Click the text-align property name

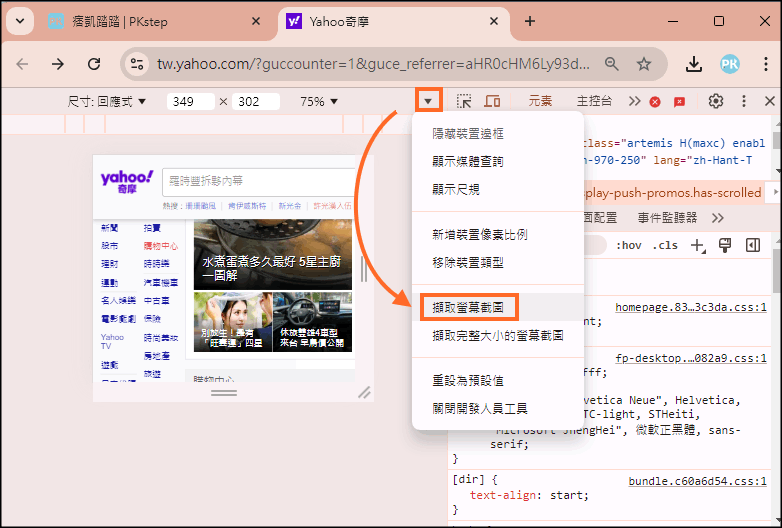(501, 495)
